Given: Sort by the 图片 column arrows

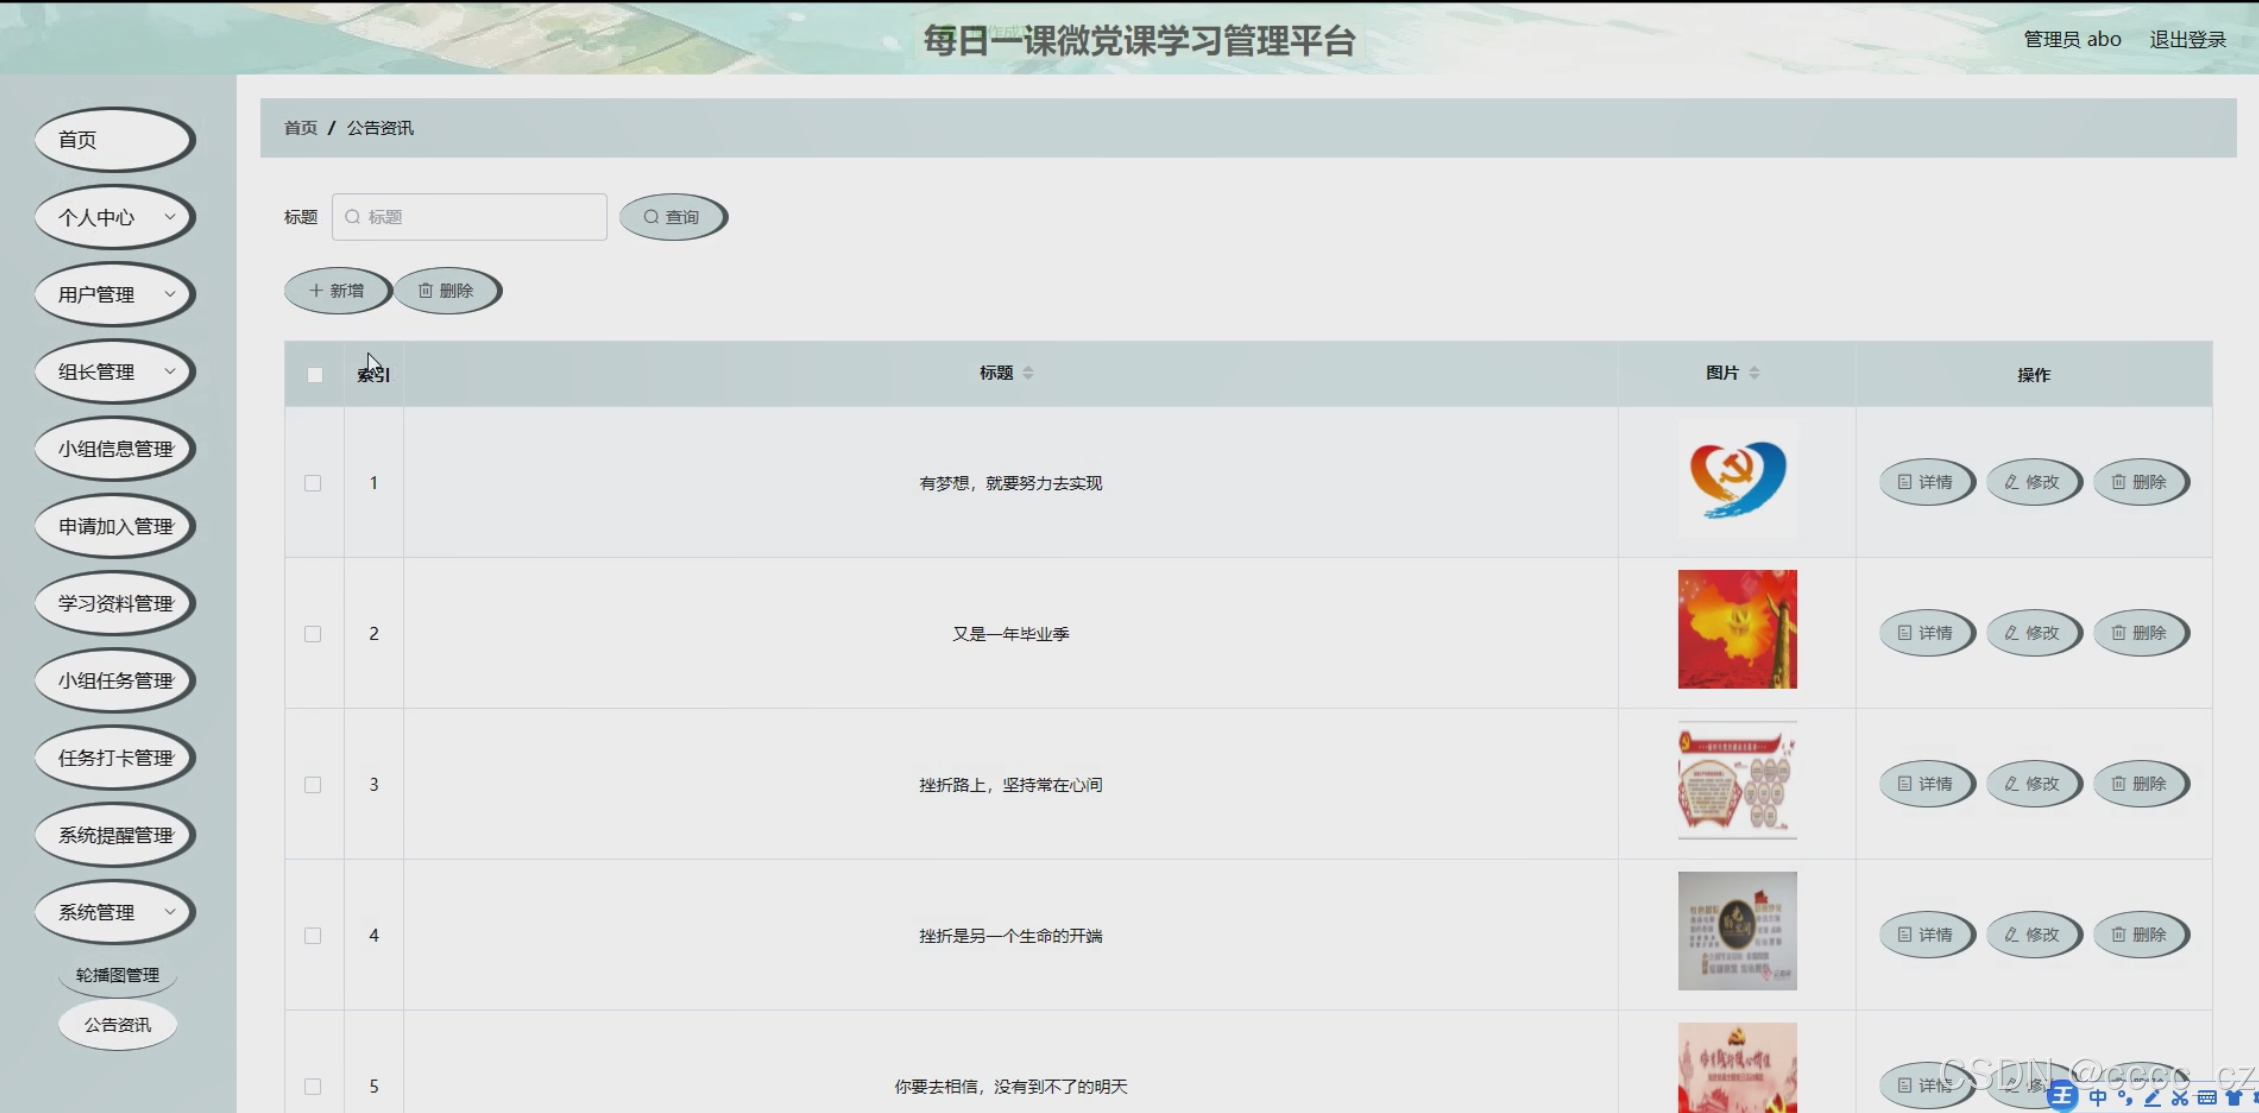Looking at the screenshot, I should (1754, 373).
